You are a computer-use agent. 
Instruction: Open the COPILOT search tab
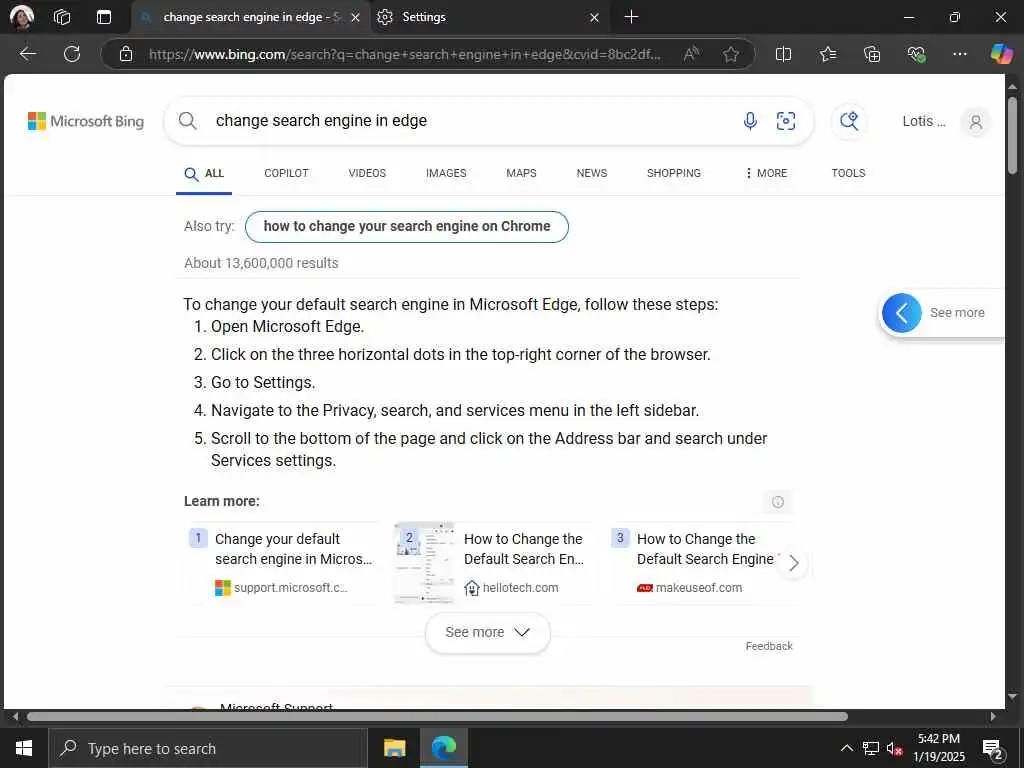point(286,173)
